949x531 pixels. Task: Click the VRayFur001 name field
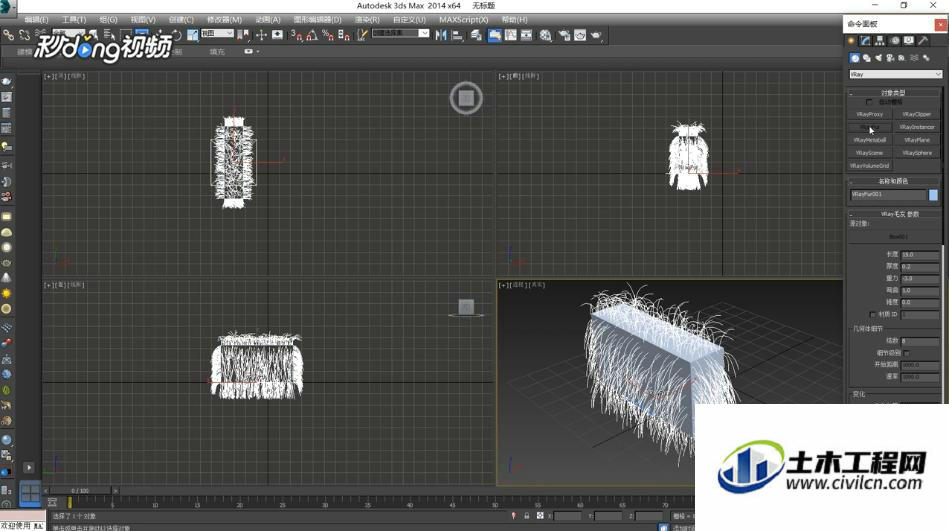tap(888, 194)
